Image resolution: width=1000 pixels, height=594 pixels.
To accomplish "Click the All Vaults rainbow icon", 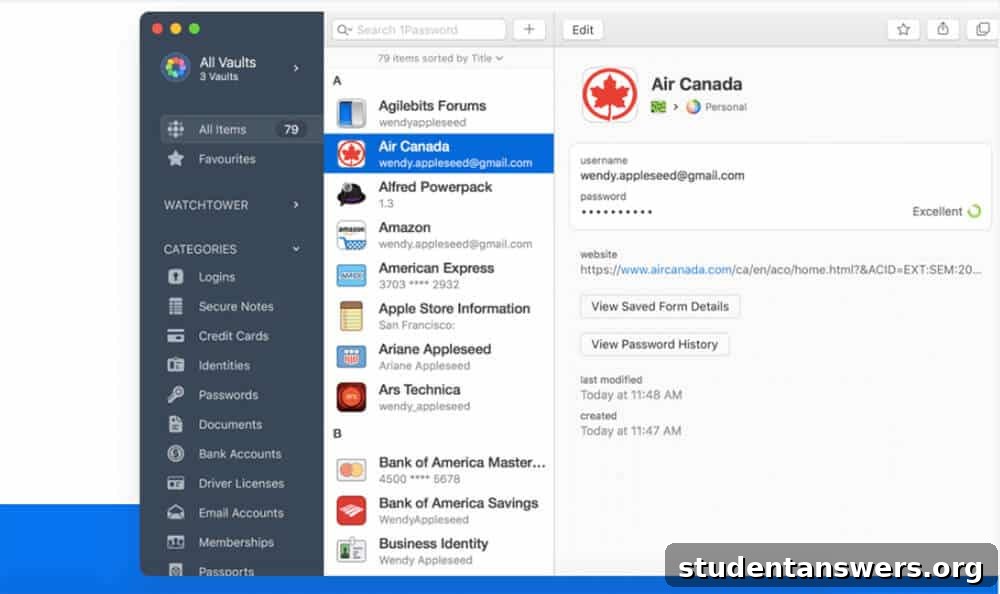I will 175,68.
